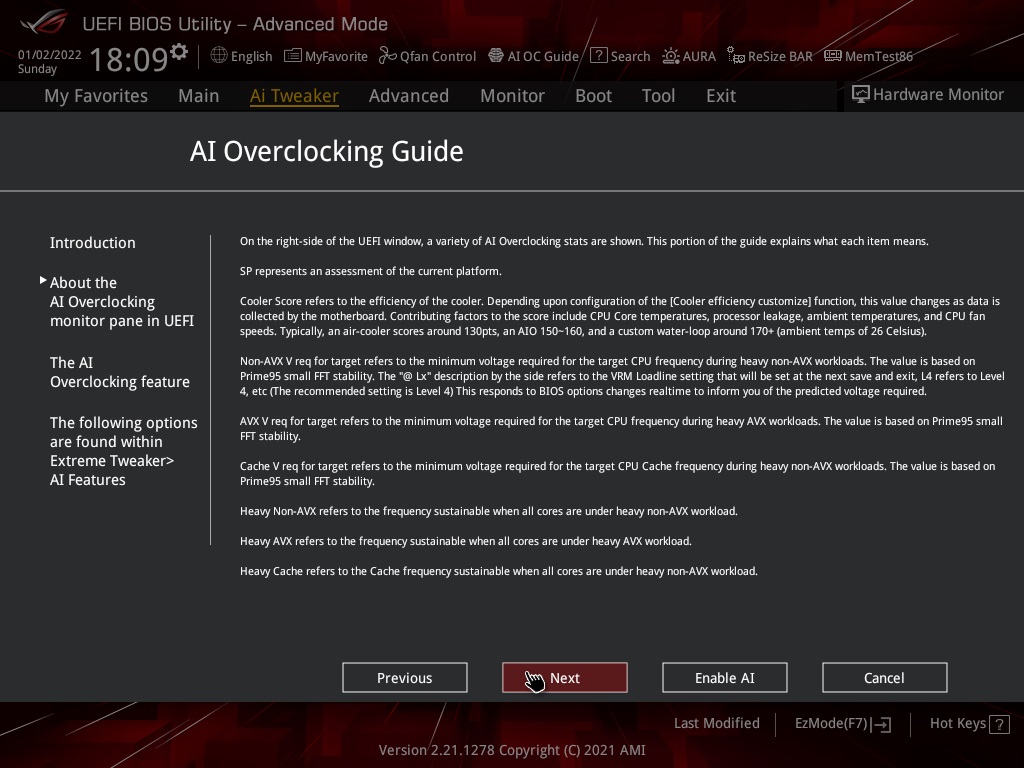Open the Boot menu tab

[593, 96]
